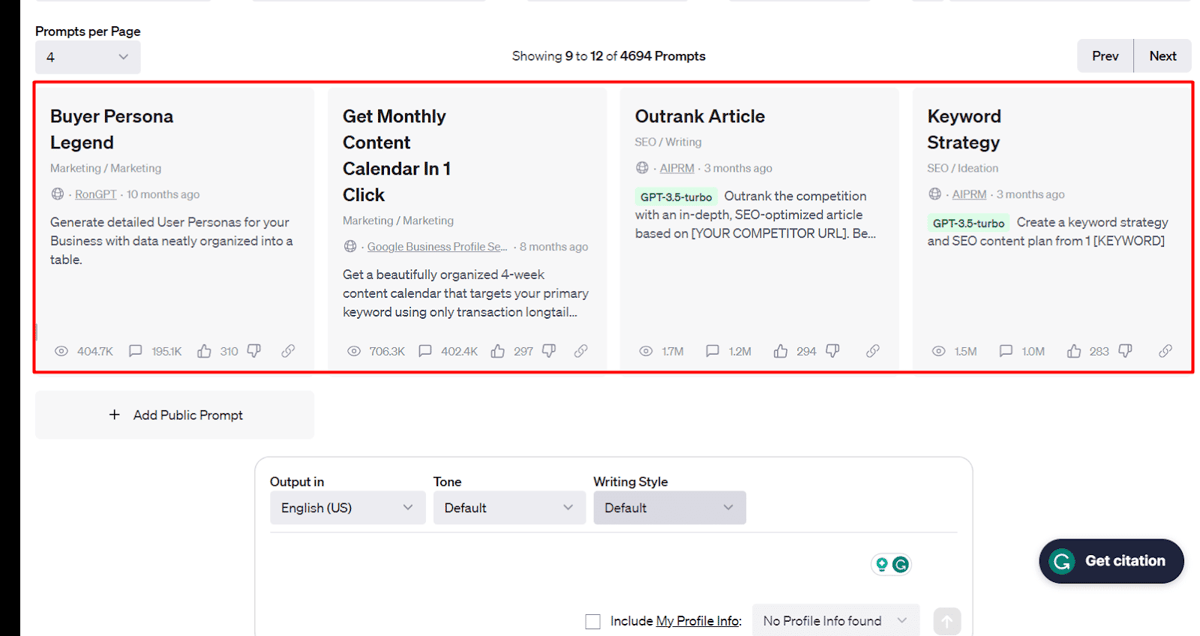The width and height of the screenshot is (1200, 636).
Task: Downvote the Outrank Article prompt
Action: pyautogui.click(x=833, y=351)
